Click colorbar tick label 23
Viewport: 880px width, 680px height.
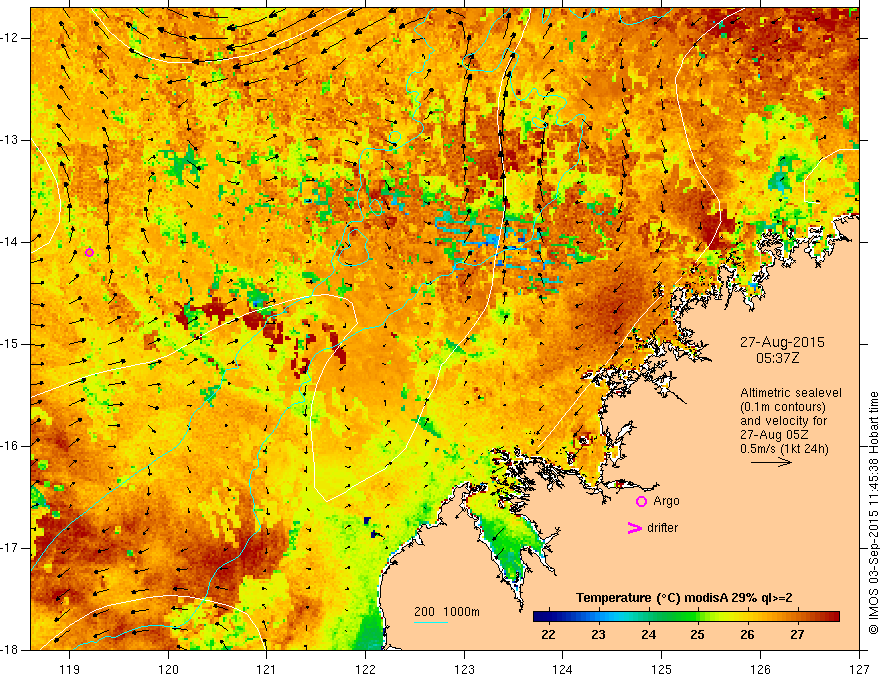click(x=598, y=635)
